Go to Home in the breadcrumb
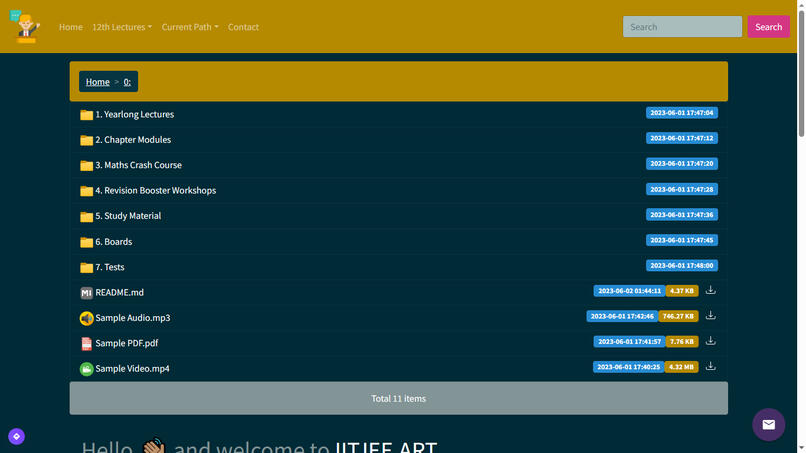Viewport: 806px width, 453px height. [98, 82]
